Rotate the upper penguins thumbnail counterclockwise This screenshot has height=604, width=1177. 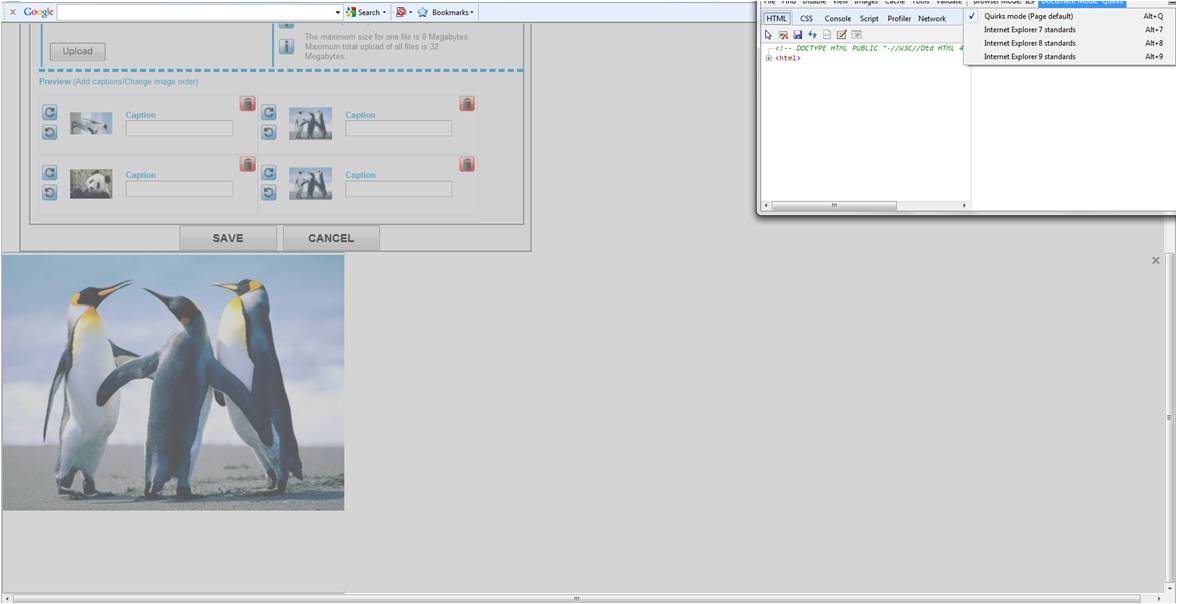click(269, 133)
